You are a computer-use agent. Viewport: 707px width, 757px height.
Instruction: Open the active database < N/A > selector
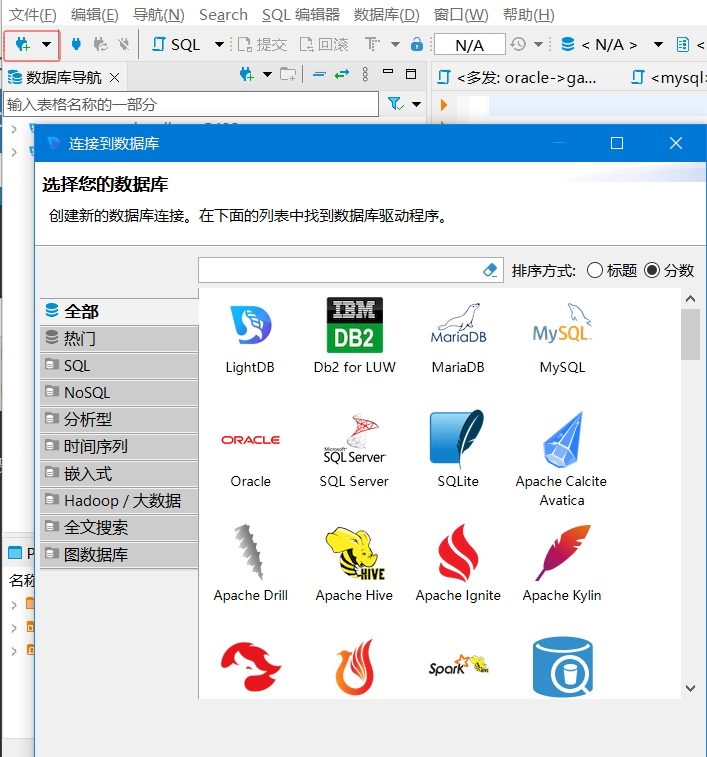pyautogui.click(x=611, y=45)
